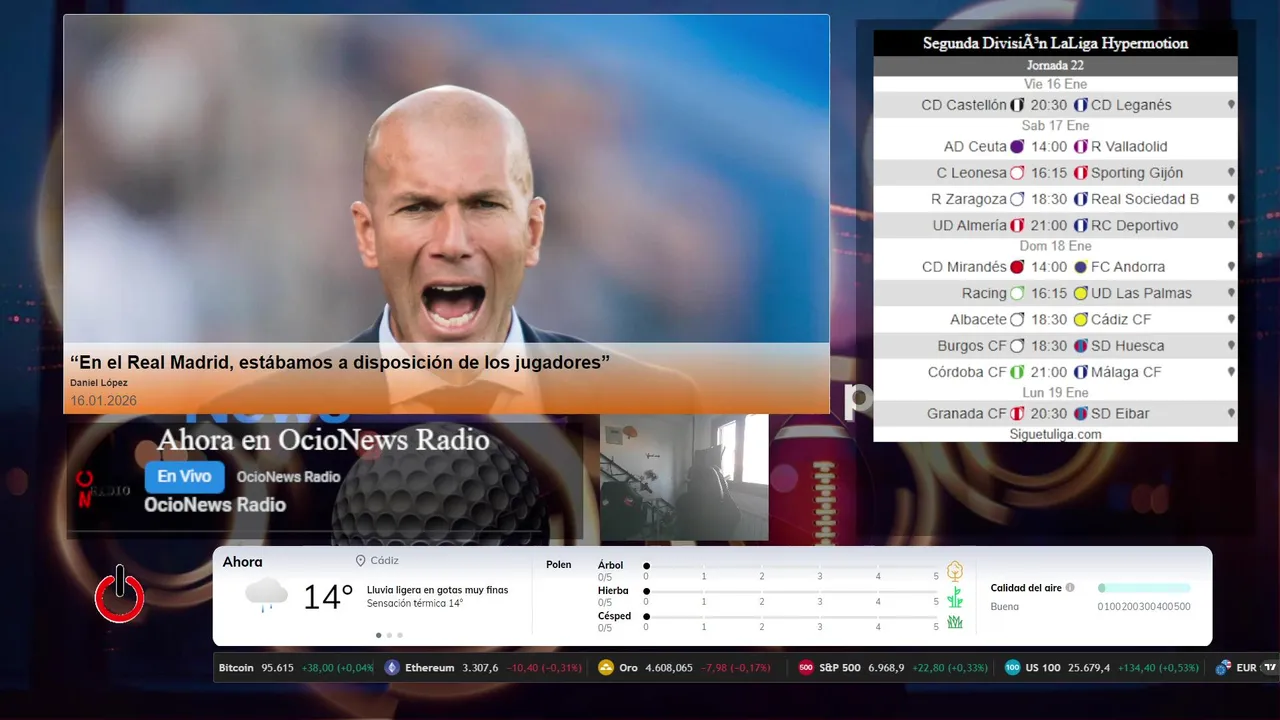The width and height of the screenshot is (1280, 720).
Task: Click S&P 500 value 6.968,9
Action: pos(886,668)
